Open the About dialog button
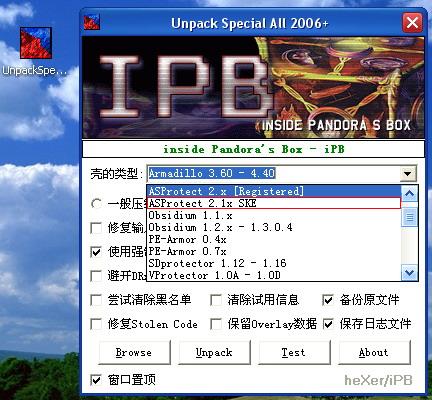 click(374, 352)
